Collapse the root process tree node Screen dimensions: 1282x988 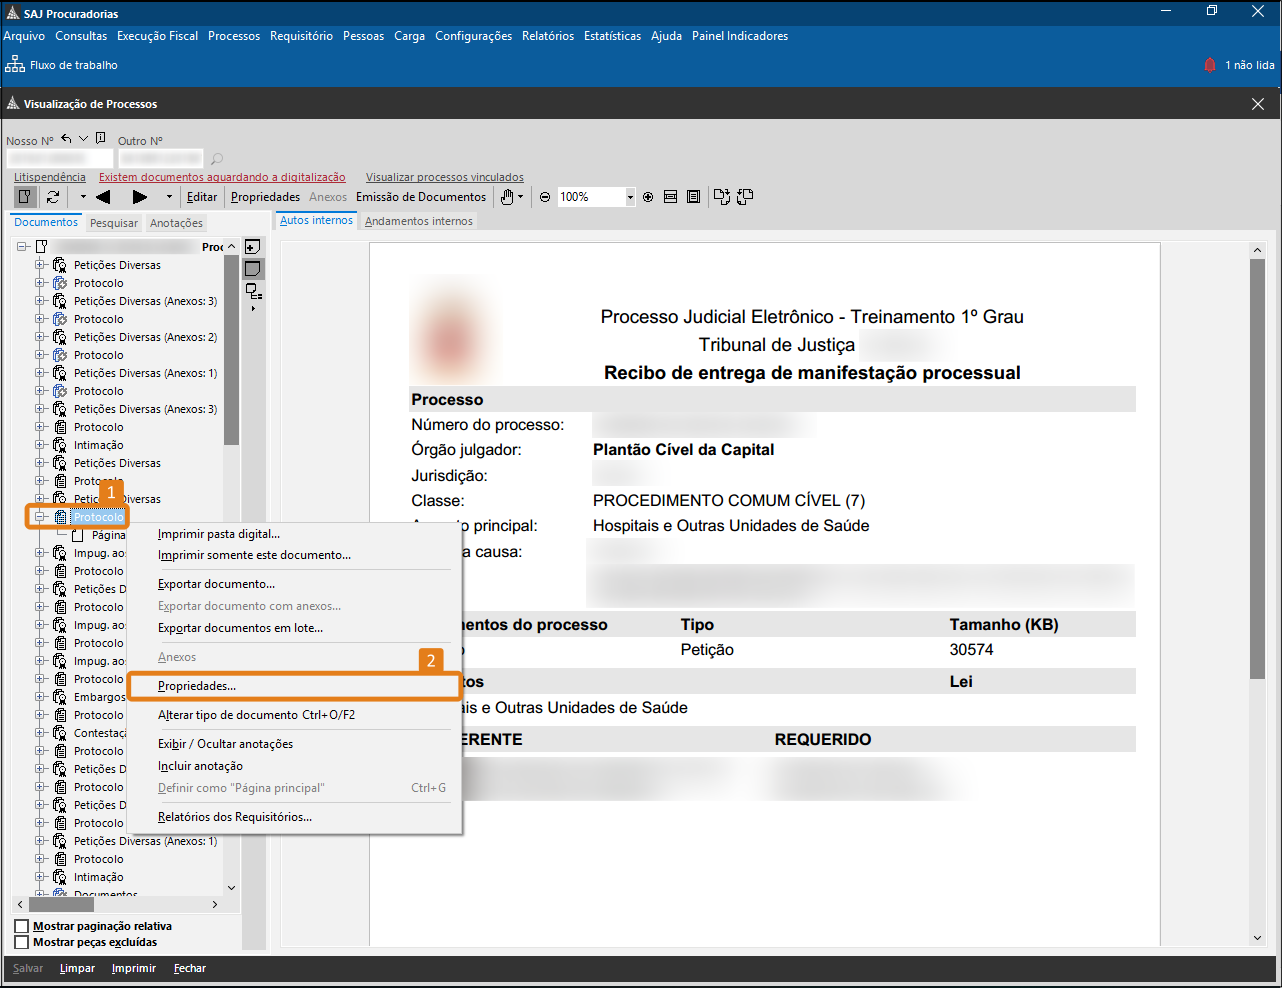click(22, 247)
